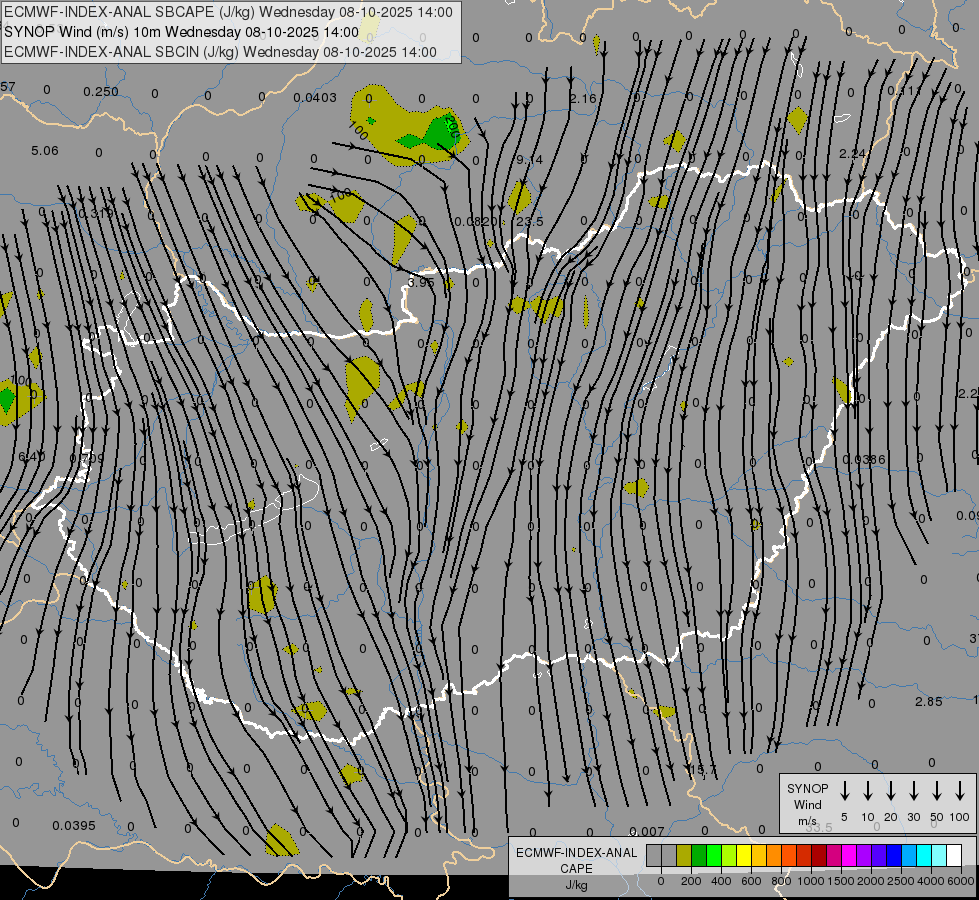Pick the dark red CAPE legend swatch
Image resolution: width=979 pixels, height=900 pixels.
click(x=819, y=856)
